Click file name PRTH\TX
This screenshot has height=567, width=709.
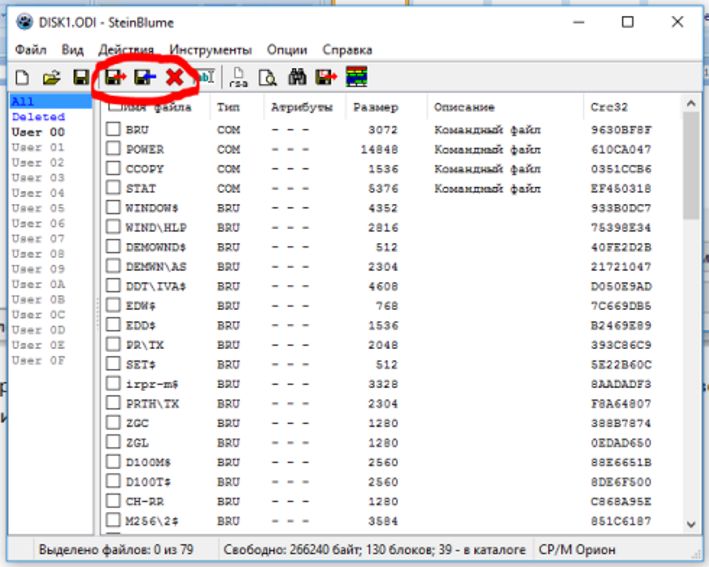coord(152,404)
